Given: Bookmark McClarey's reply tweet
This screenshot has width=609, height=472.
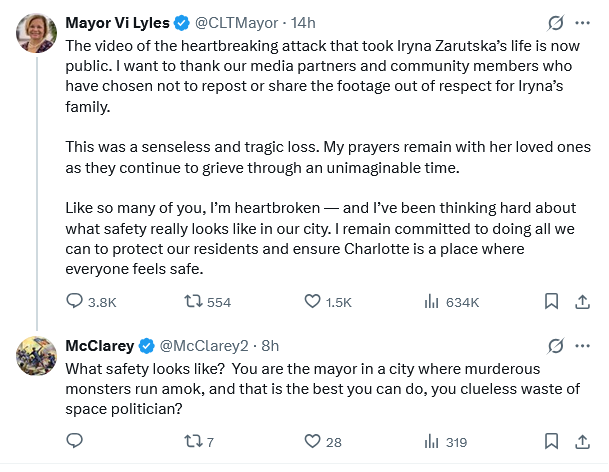Looking at the screenshot, I should [551, 441].
